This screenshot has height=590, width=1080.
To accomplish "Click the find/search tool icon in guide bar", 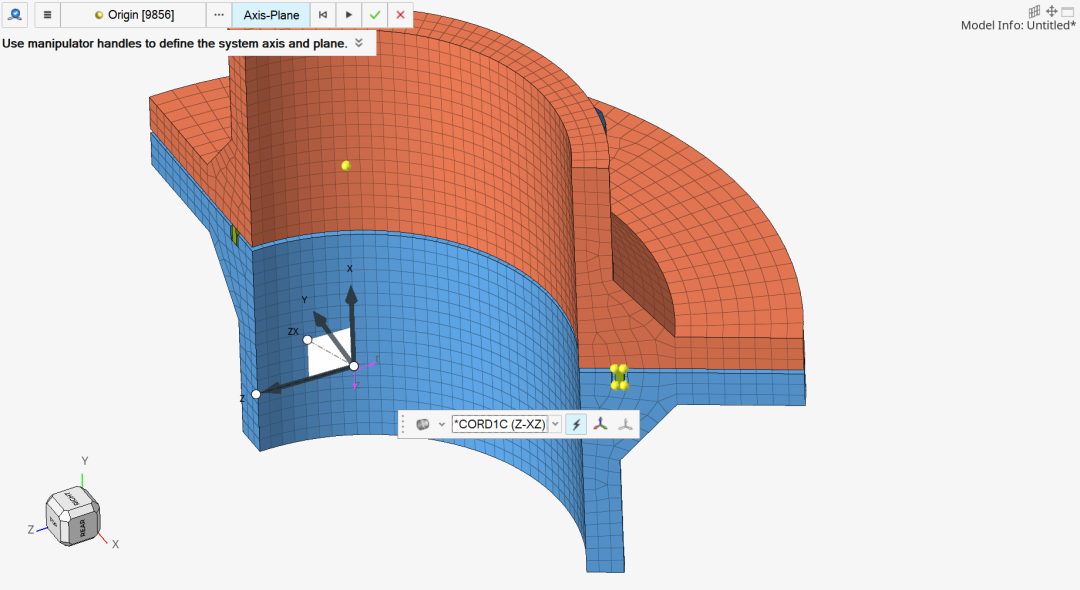I will [x=15, y=15].
